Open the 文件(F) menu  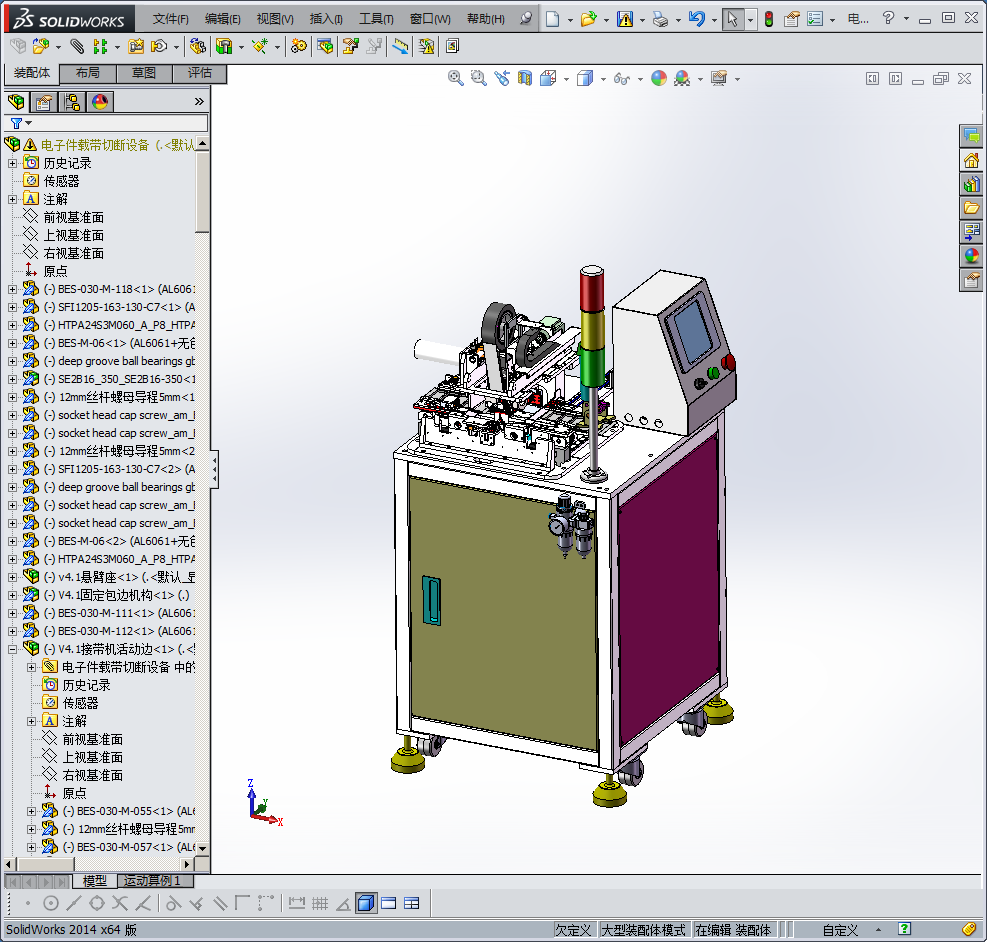170,19
